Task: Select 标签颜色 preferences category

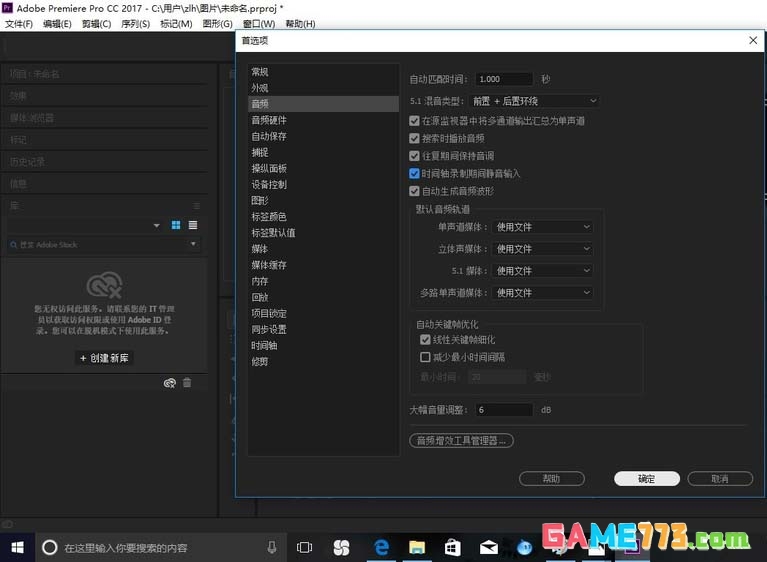Action: click(323, 217)
